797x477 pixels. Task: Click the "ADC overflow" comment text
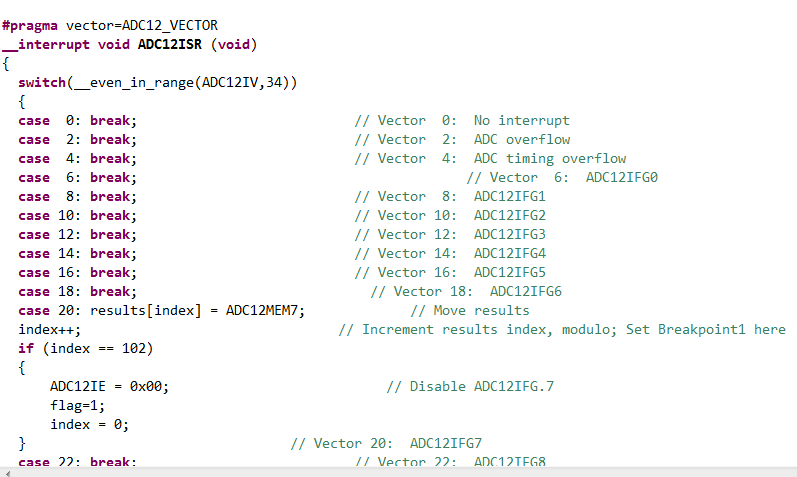click(x=521, y=139)
